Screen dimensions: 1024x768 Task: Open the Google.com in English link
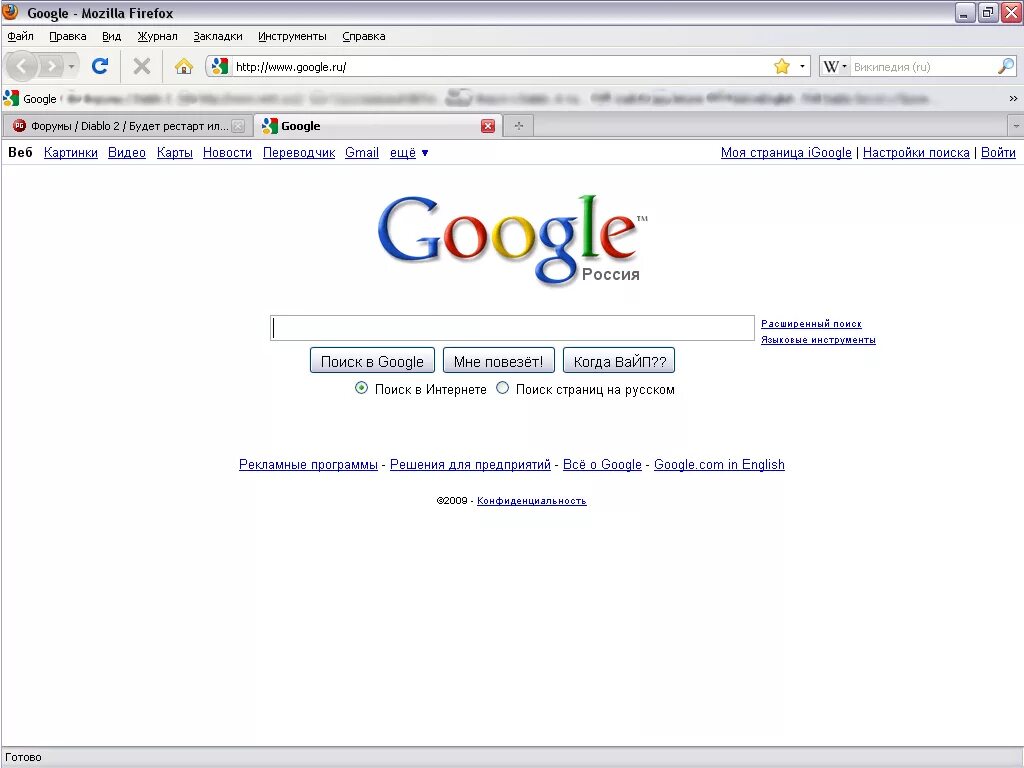click(719, 464)
